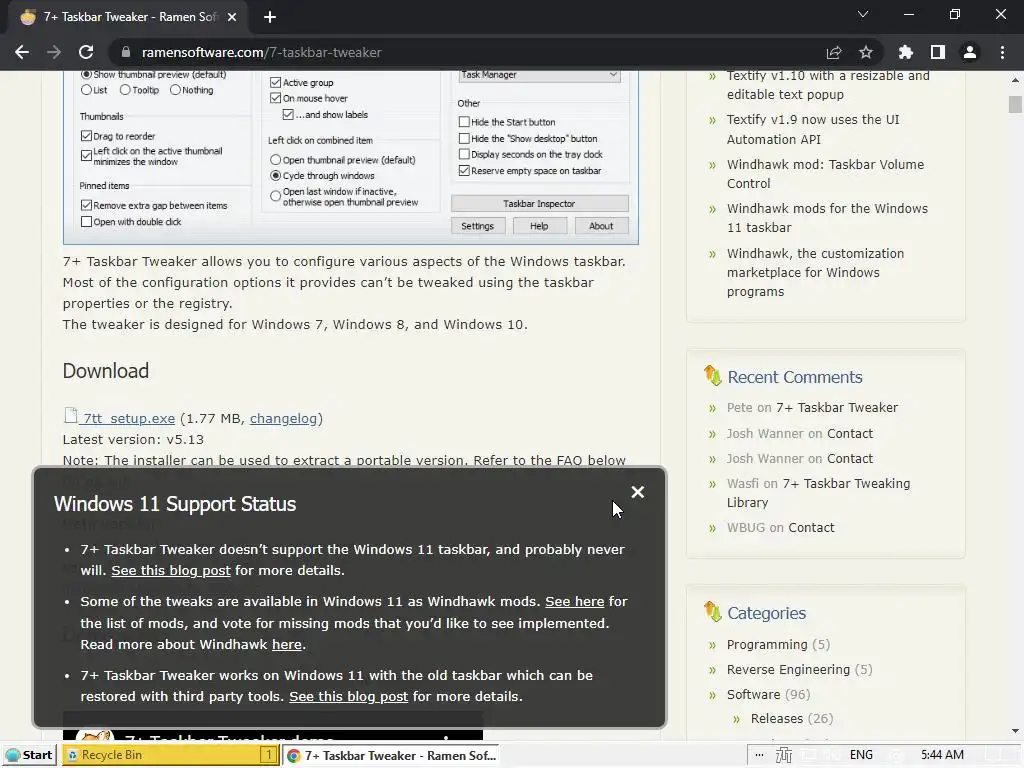Click the Chrome icon in the taskbar button
Image resolution: width=1024 pixels, height=768 pixels.
tap(294, 756)
